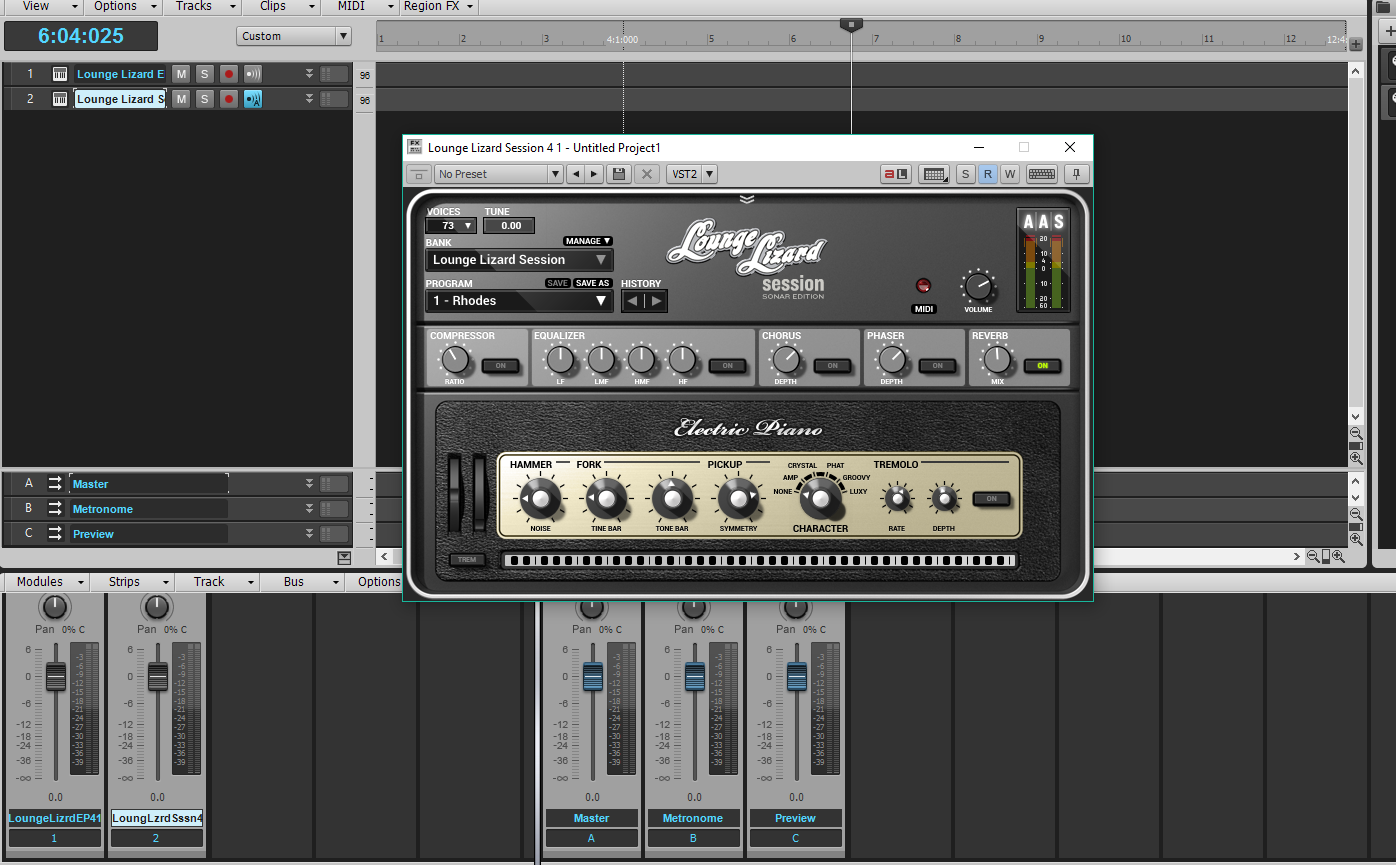The width and height of the screenshot is (1396, 865).
Task: Open the Program selector 1 - Rhodes
Action: coord(519,301)
